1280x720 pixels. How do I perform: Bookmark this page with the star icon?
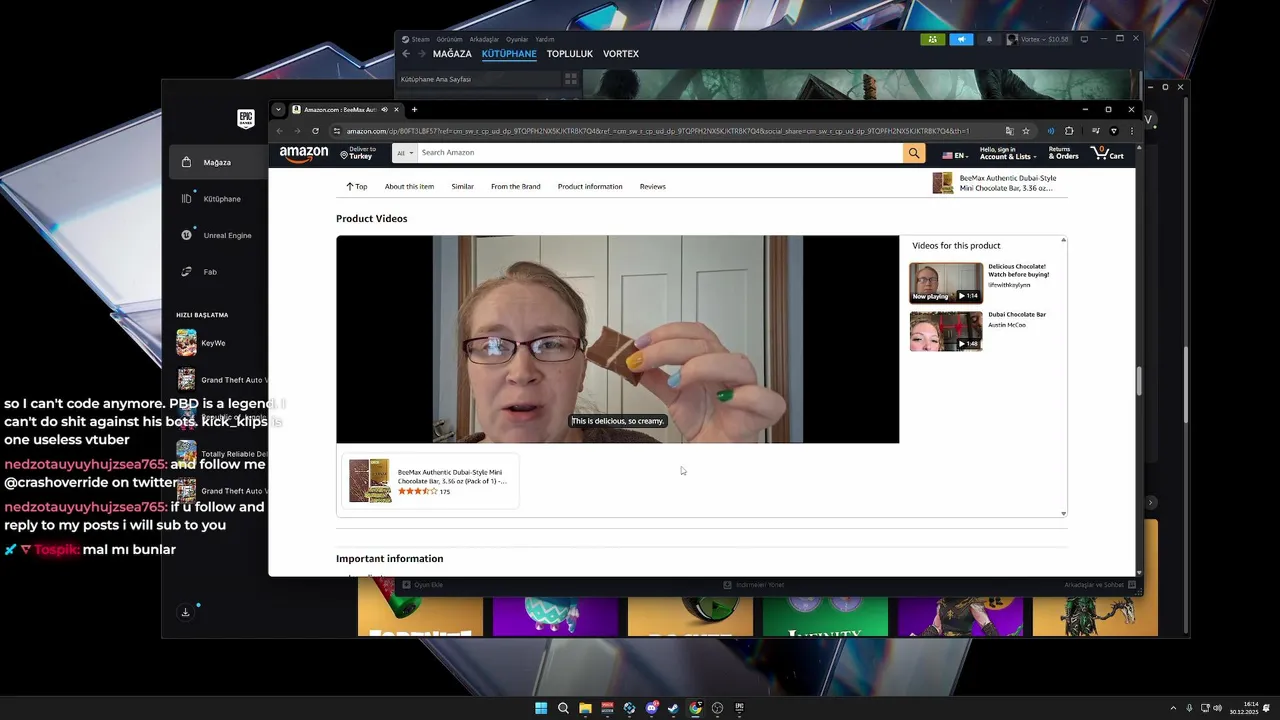(1026, 131)
